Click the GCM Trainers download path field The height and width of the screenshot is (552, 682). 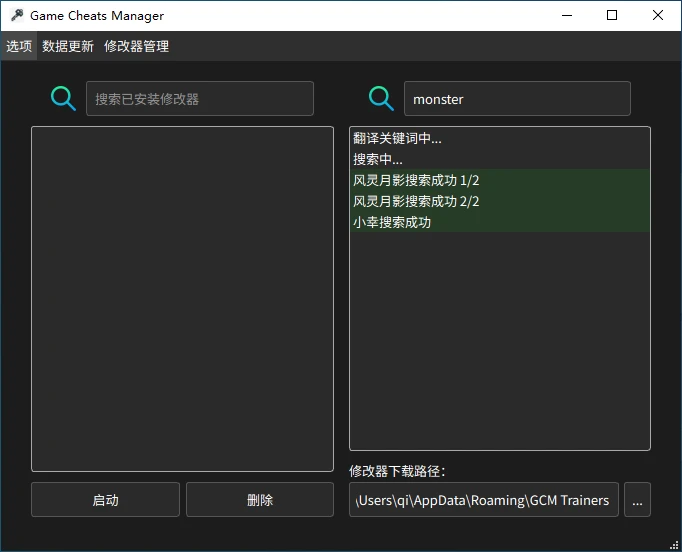(484, 500)
